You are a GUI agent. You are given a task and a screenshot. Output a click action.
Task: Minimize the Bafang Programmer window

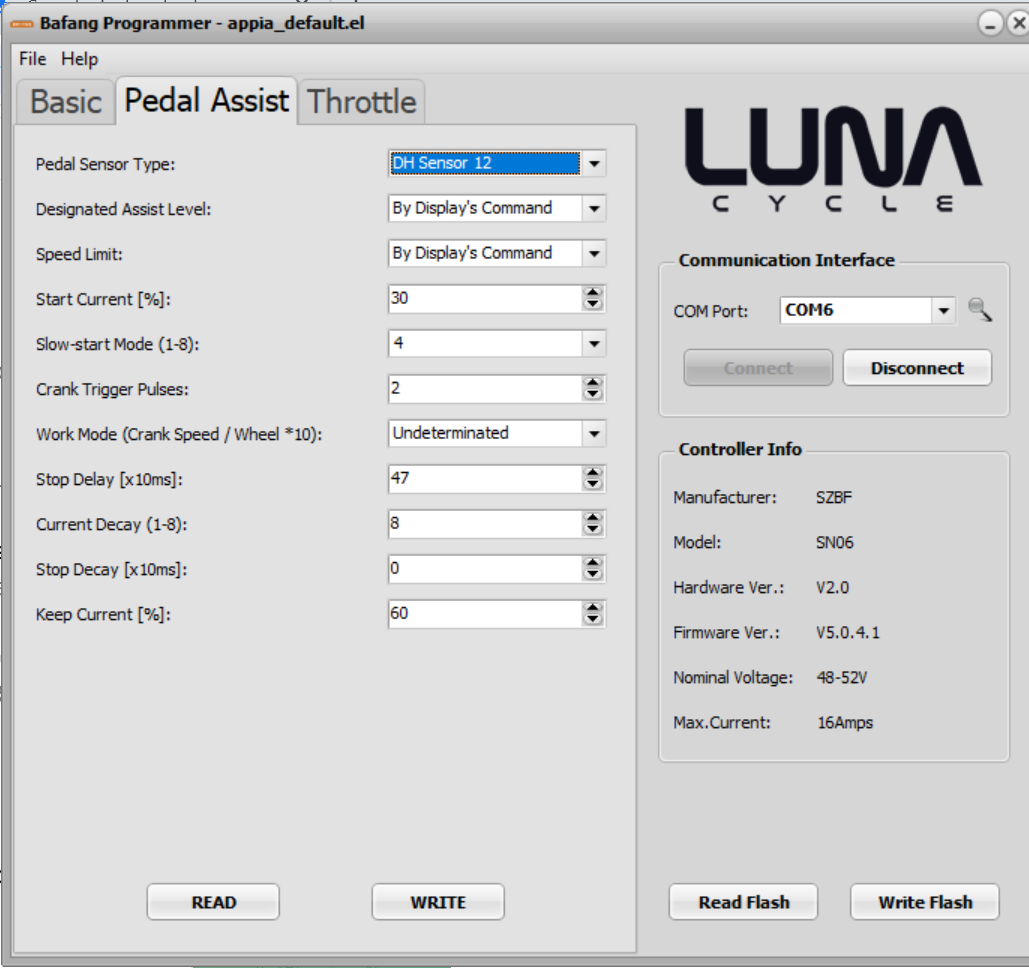tap(990, 24)
